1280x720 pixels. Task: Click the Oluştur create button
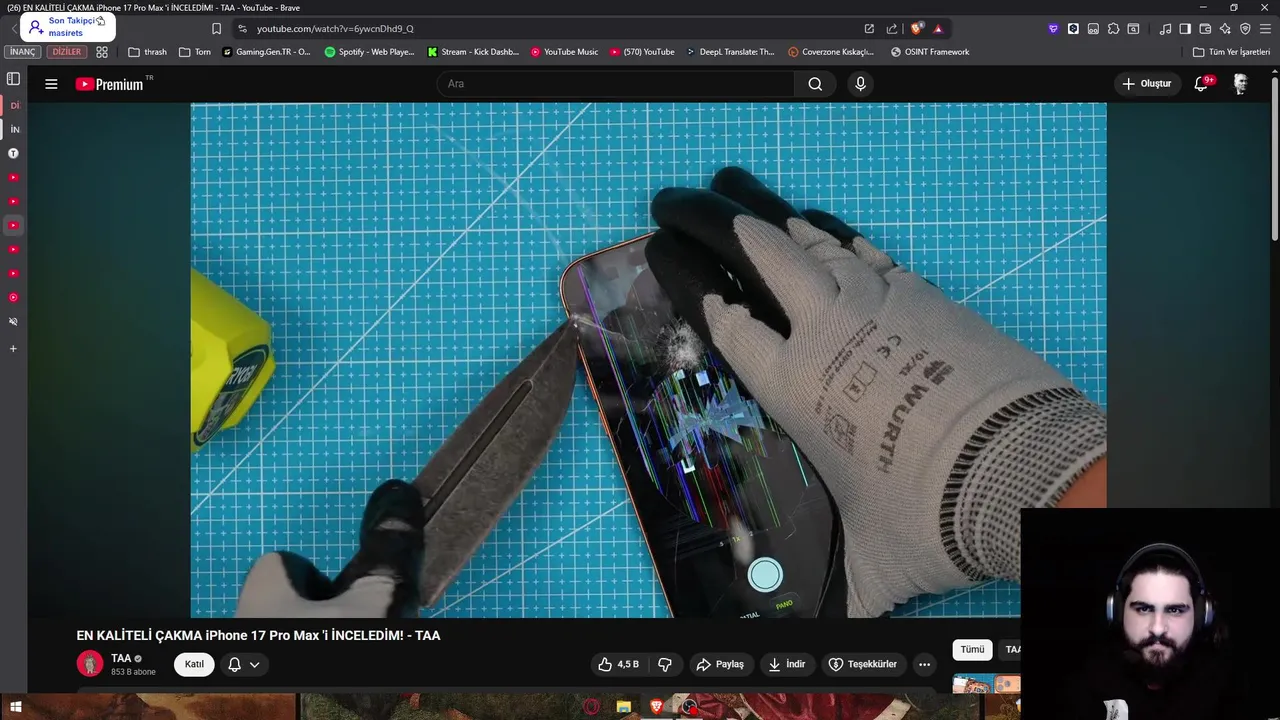1146,84
